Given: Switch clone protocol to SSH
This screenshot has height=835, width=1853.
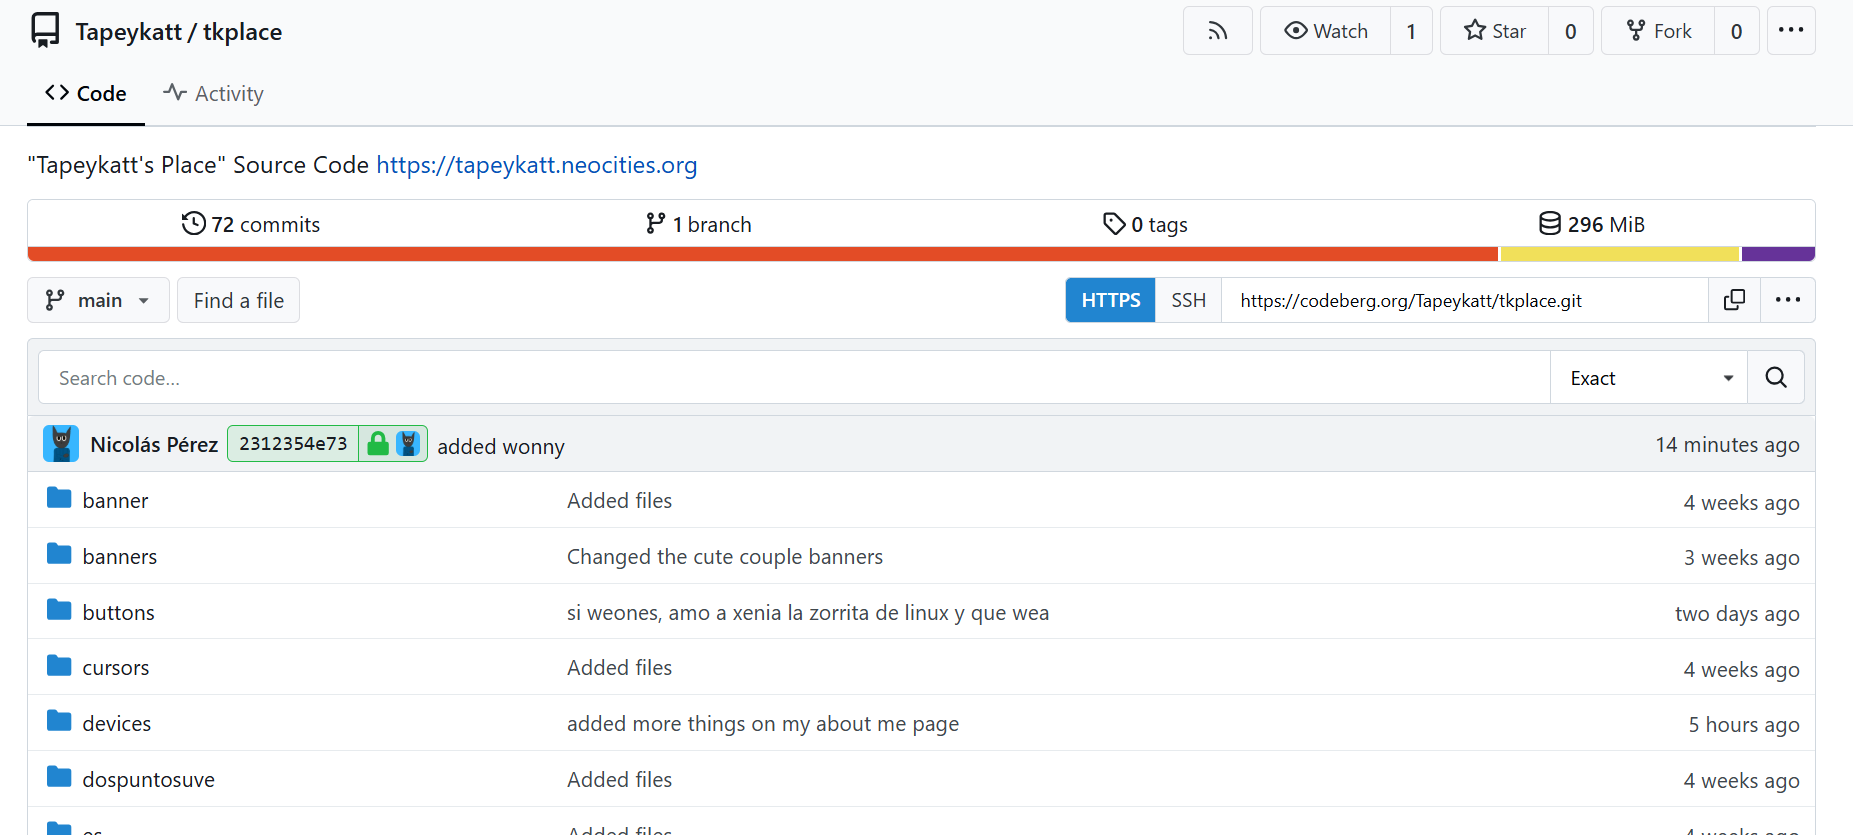Looking at the screenshot, I should tap(1188, 300).
